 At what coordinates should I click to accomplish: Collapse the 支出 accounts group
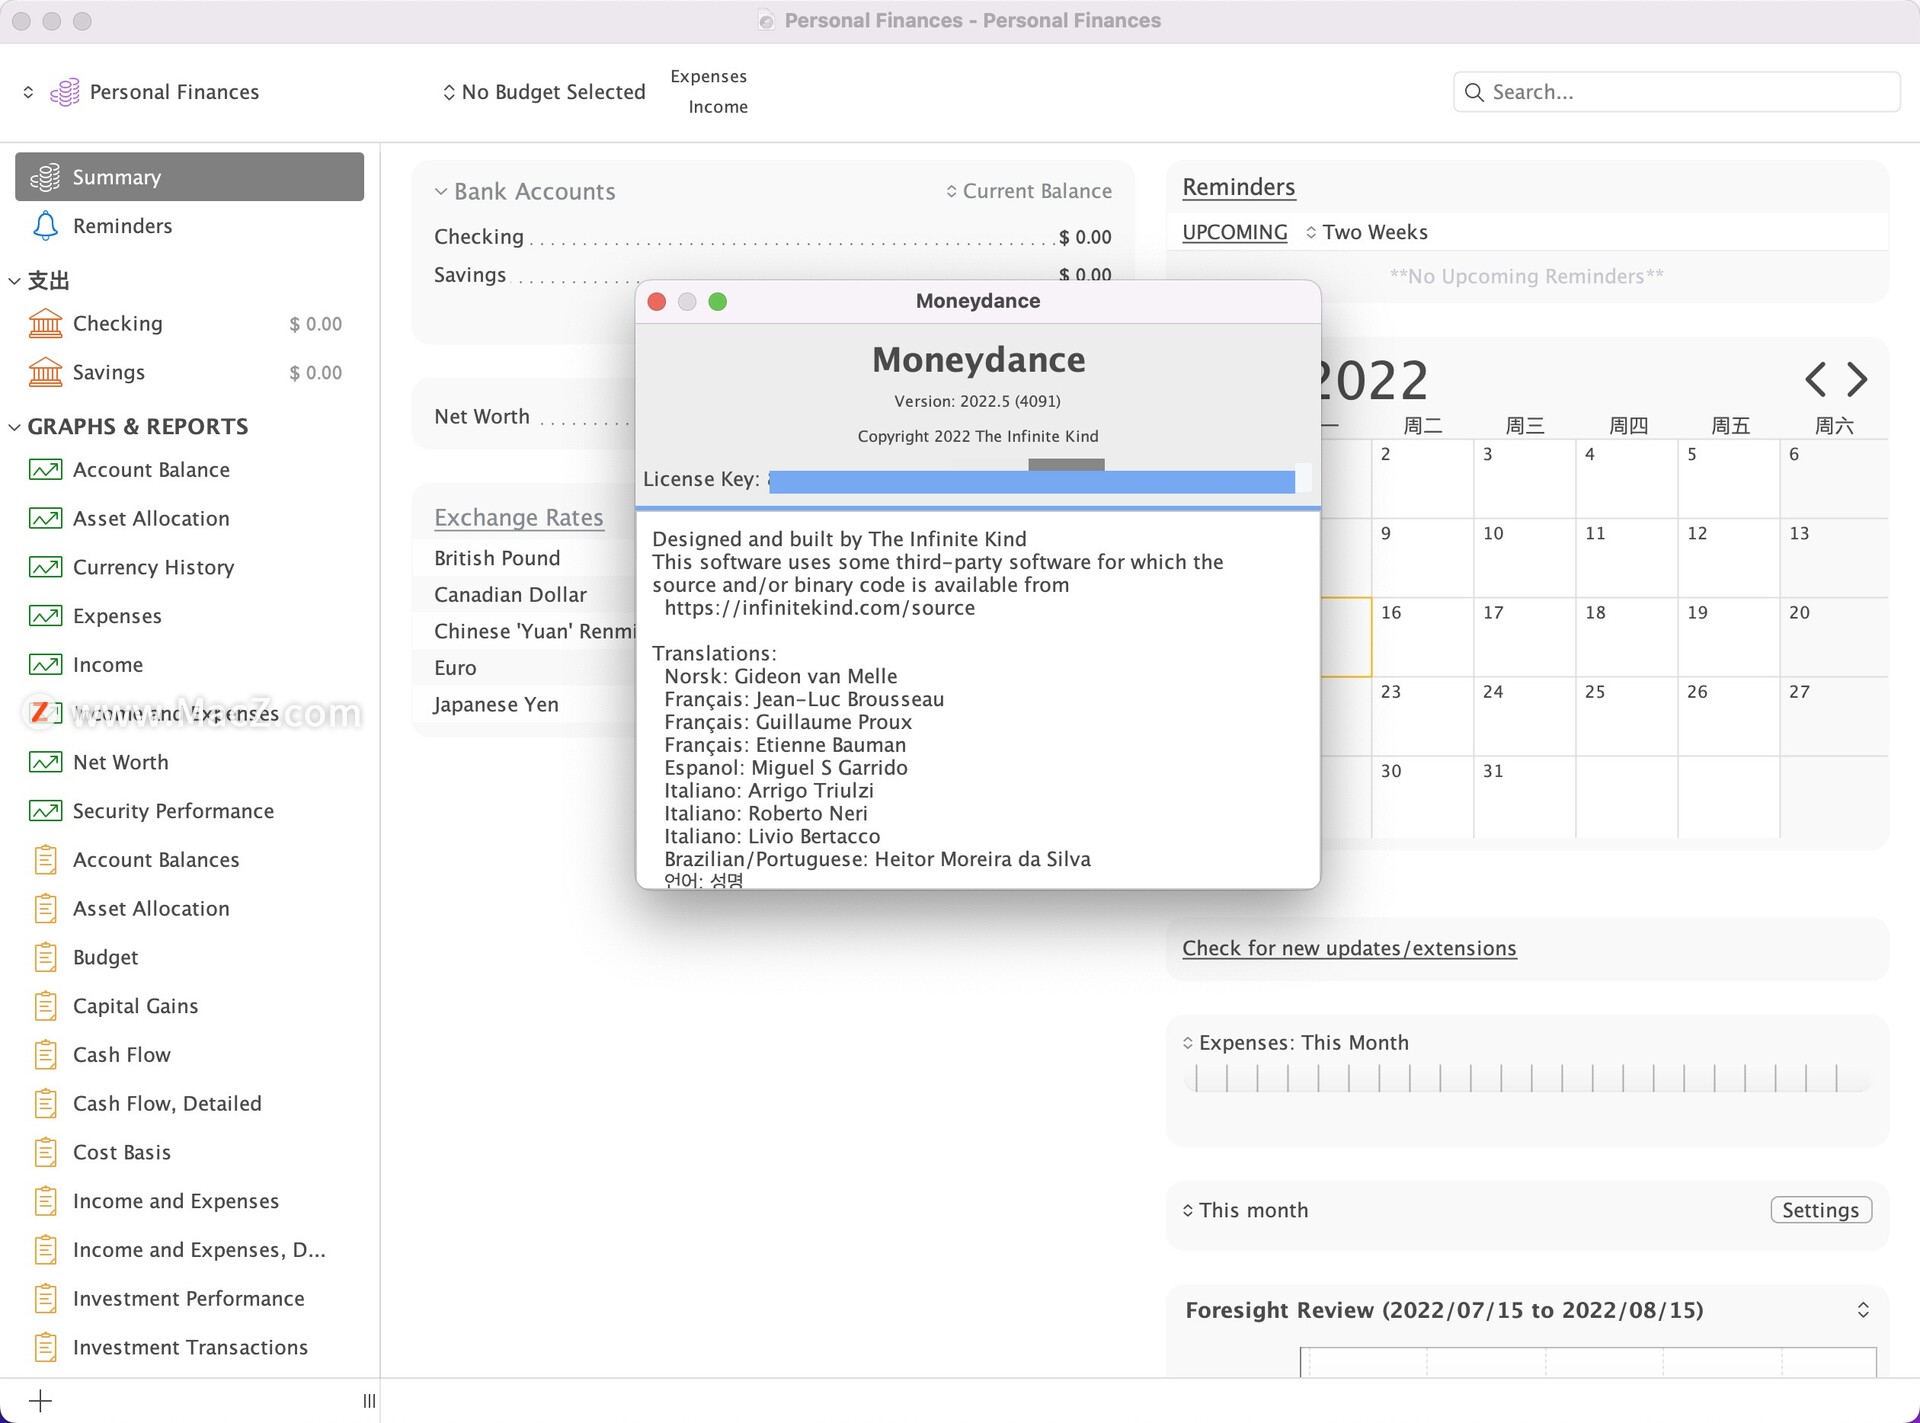(14, 281)
